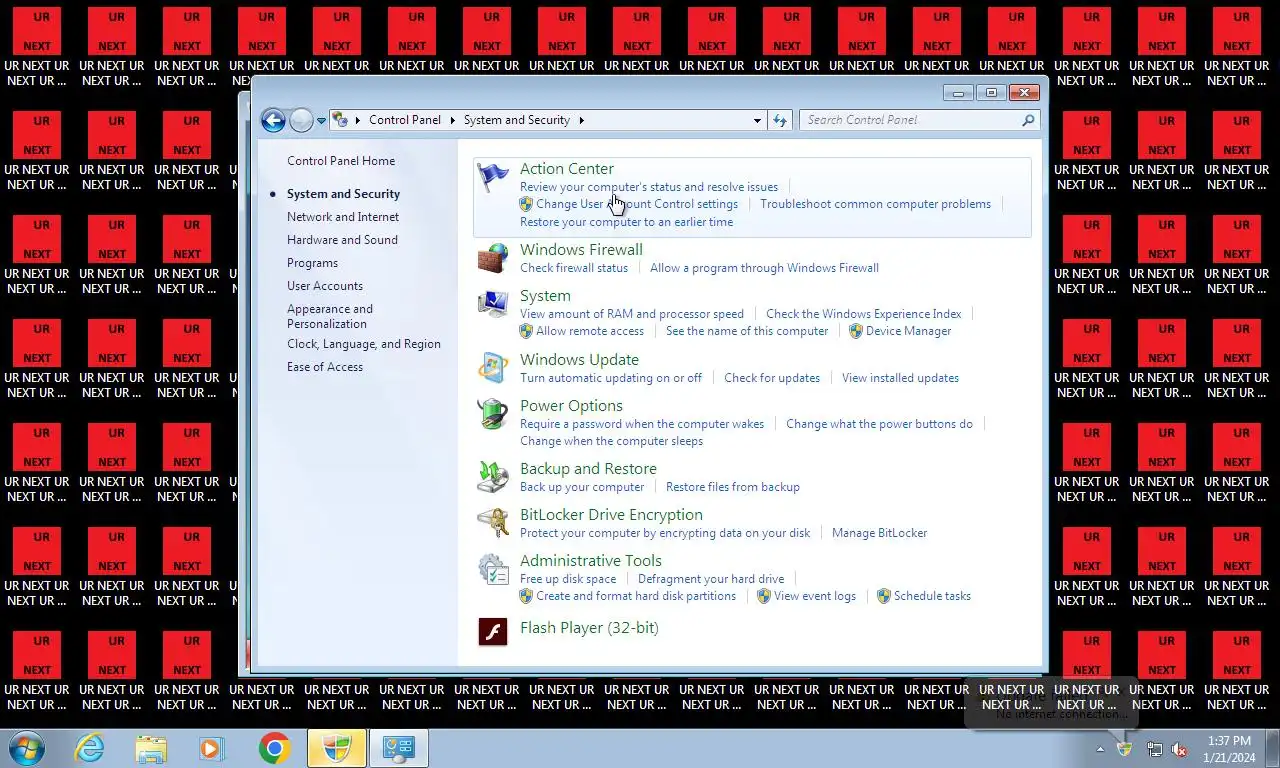Expand the arrow after Control Panel breadcrumb
This screenshot has height=768, width=1280.
point(452,120)
